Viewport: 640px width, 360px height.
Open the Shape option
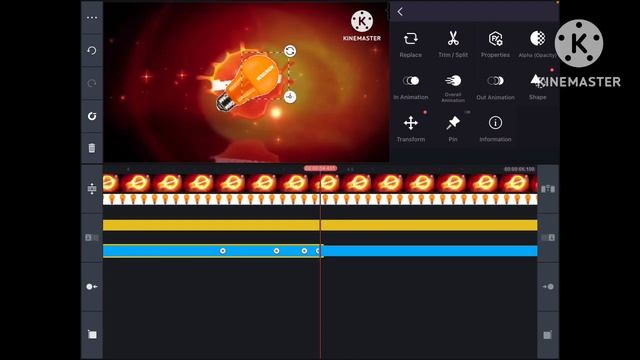(x=537, y=87)
